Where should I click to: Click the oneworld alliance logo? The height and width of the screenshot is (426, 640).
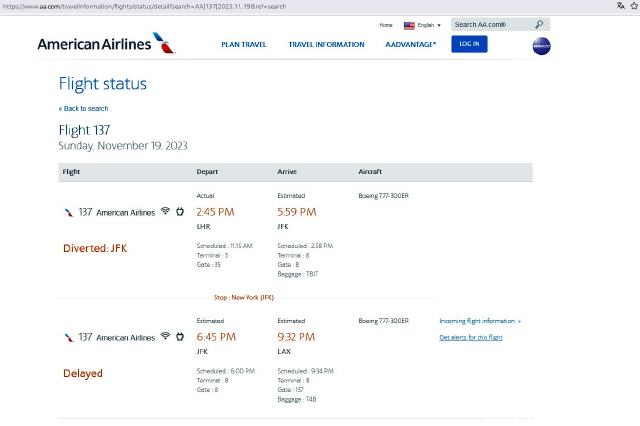click(541, 46)
